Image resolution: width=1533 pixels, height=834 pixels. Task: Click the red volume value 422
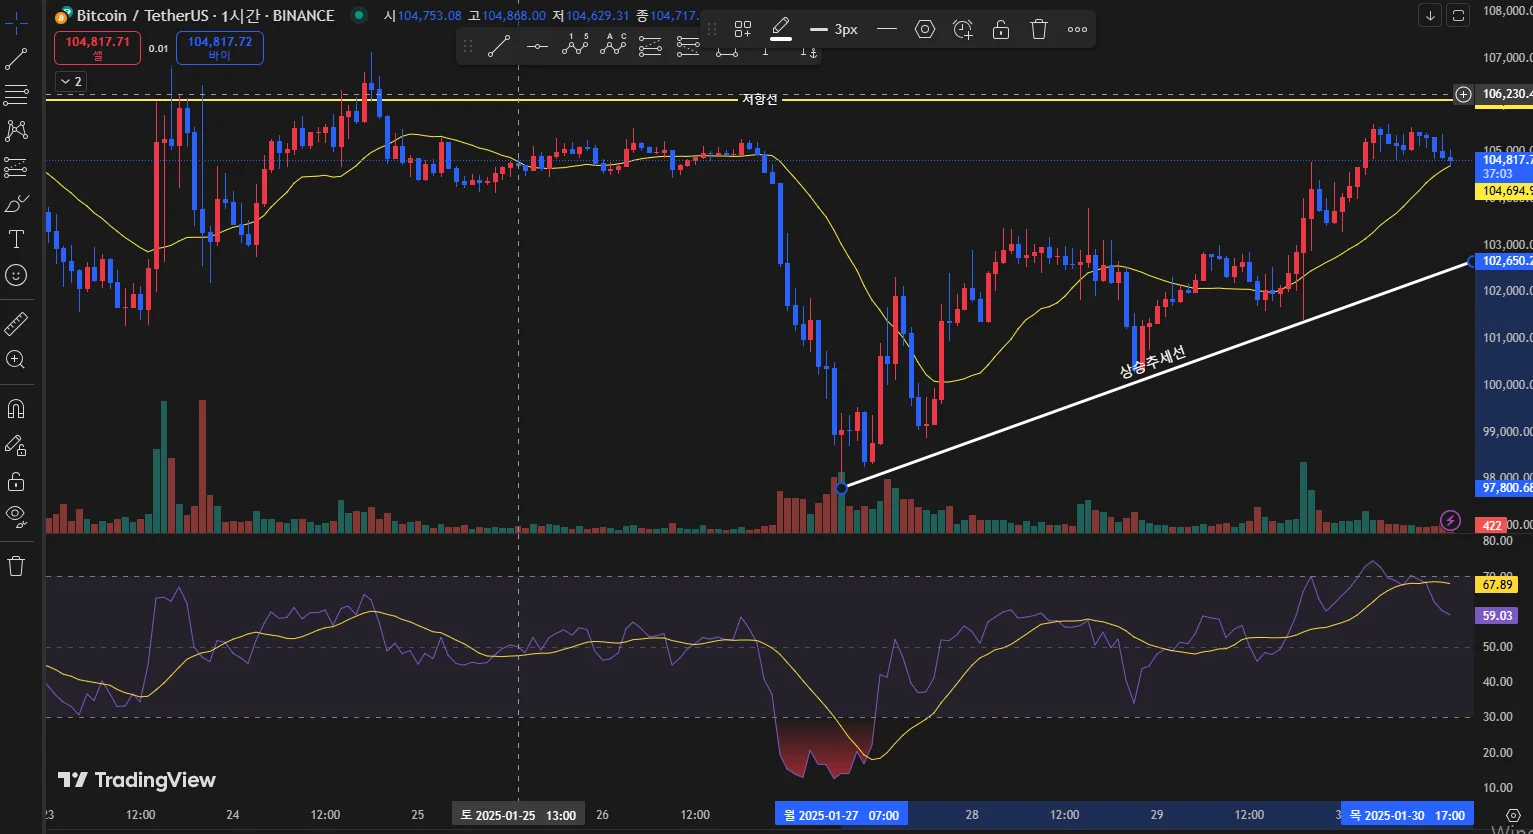1491,525
